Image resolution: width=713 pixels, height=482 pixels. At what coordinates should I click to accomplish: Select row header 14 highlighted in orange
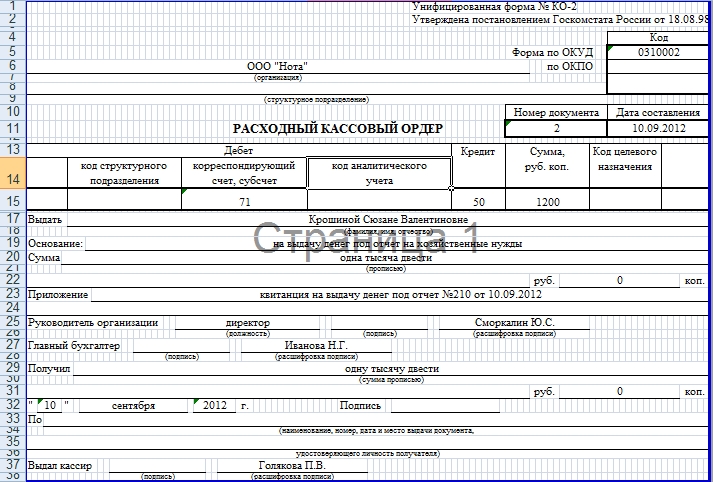pos(13,173)
